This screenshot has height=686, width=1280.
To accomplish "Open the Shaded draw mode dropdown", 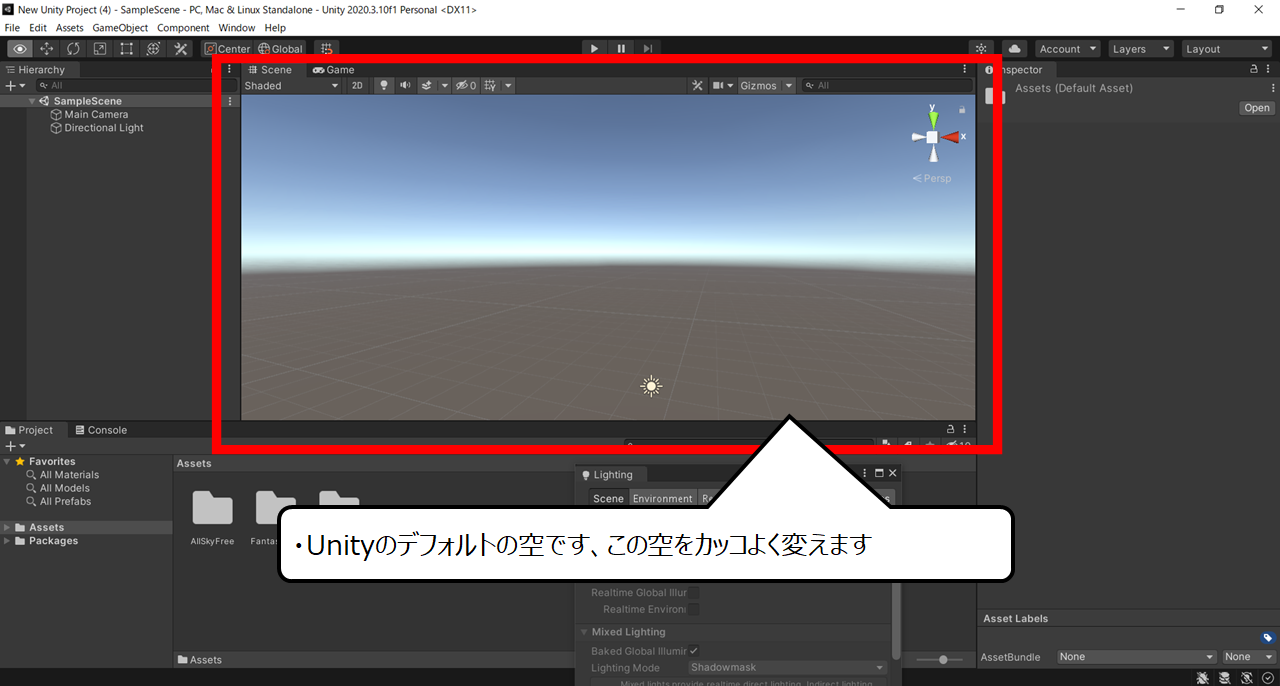I will (x=292, y=86).
